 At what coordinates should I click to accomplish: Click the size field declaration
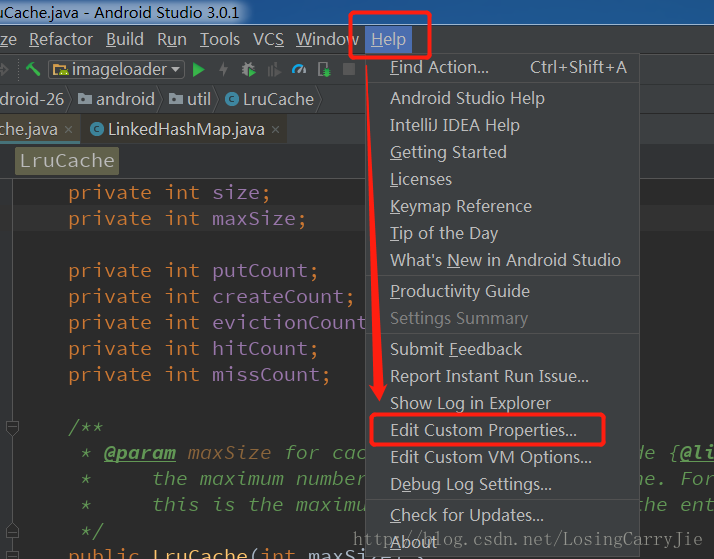(236, 193)
